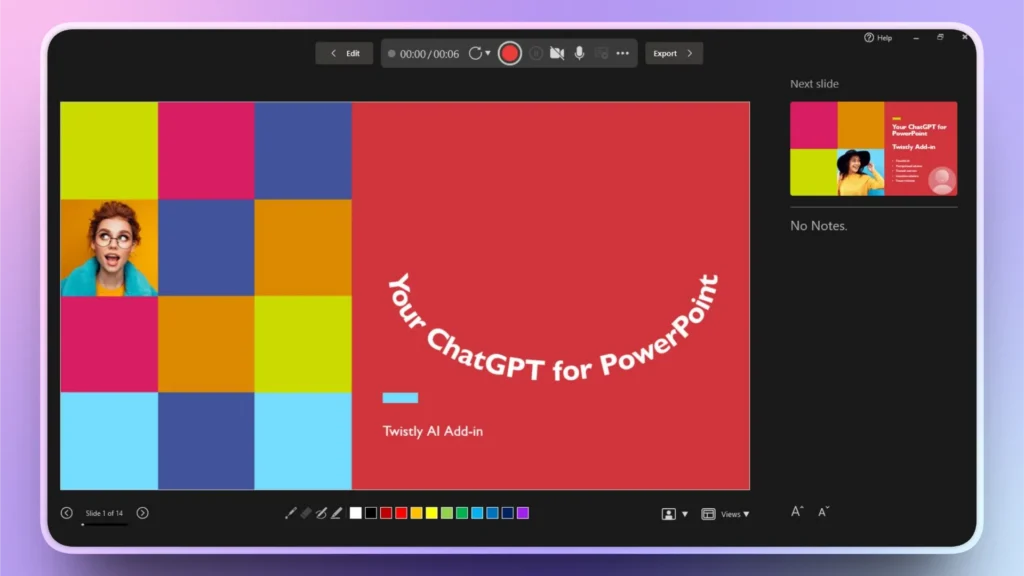This screenshot has width=1024, height=576.
Task: Advance to the next slide
Action: (x=143, y=512)
